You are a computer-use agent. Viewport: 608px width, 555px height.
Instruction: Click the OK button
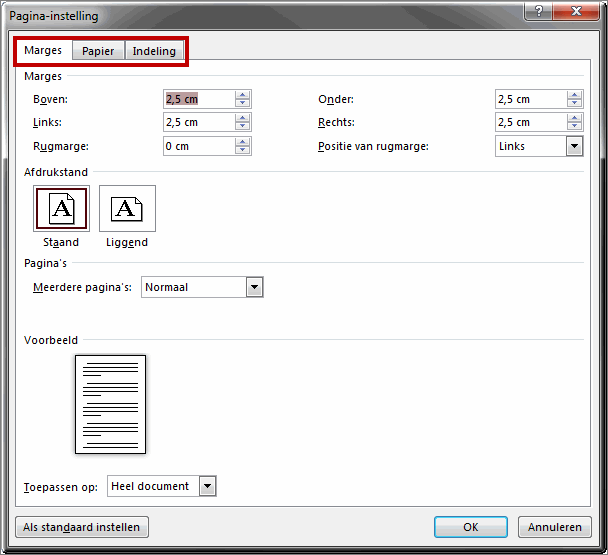point(470,527)
